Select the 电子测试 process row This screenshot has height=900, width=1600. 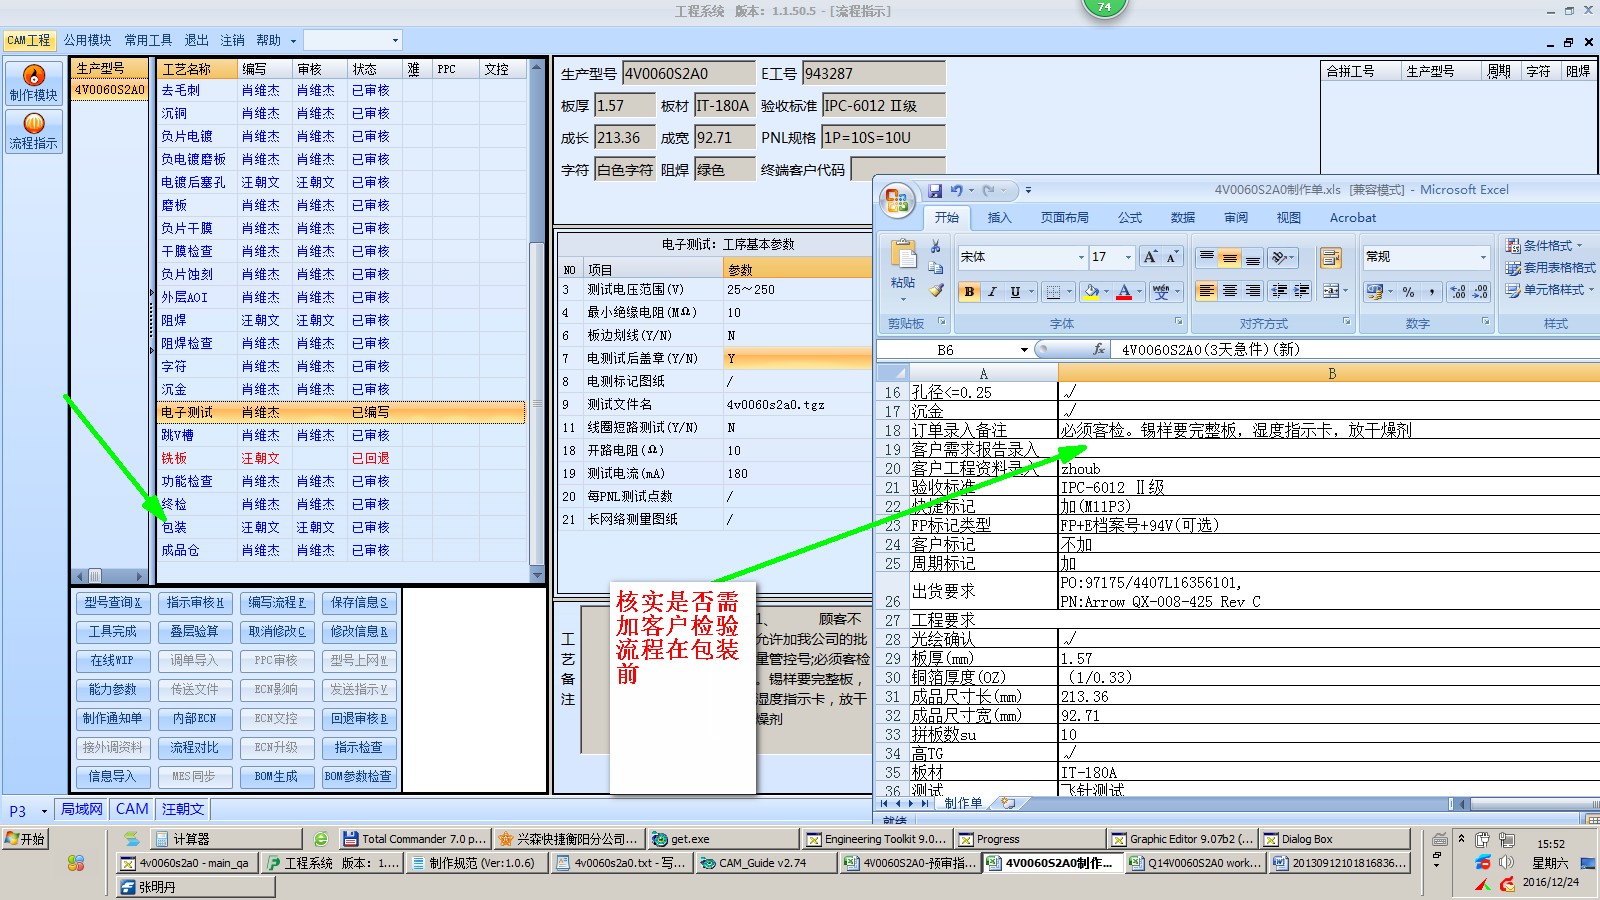(x=342, y=412)
